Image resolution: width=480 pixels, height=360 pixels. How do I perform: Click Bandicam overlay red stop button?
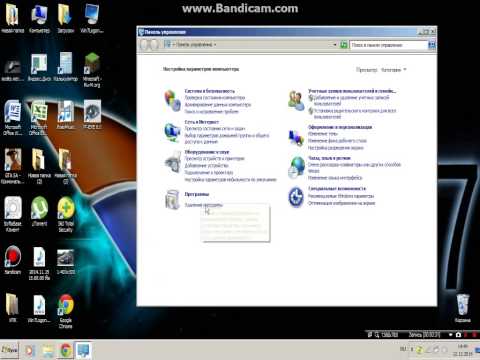tap(474, 334)
